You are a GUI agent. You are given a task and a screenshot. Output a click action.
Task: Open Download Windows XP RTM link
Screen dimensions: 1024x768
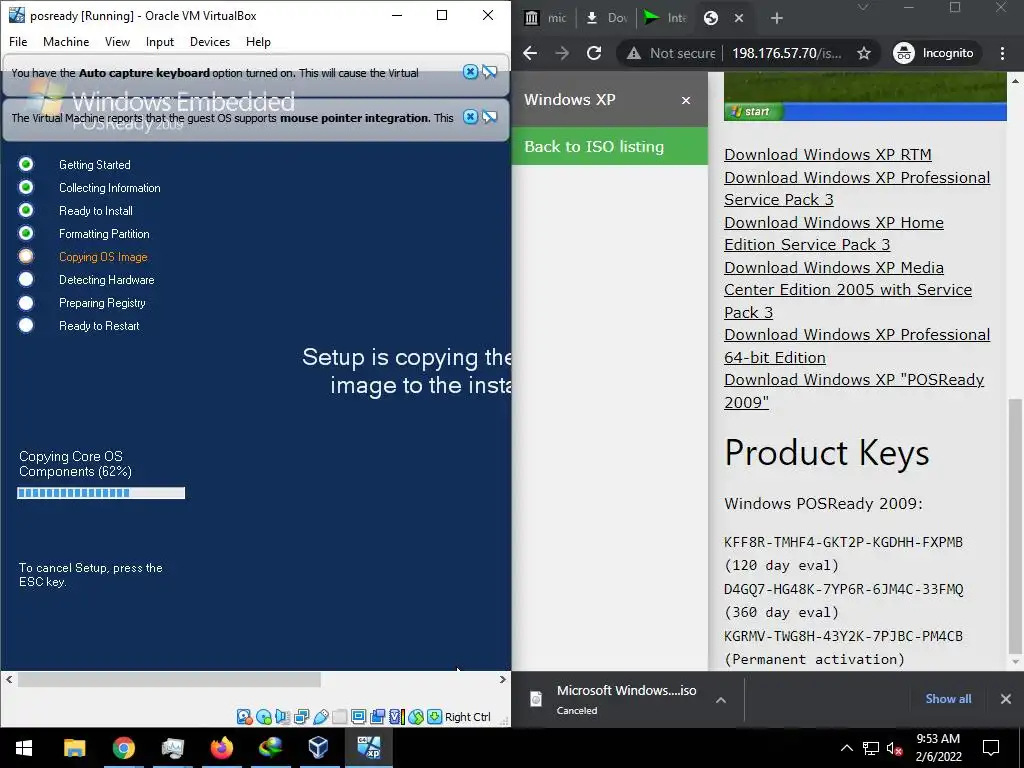(827, 155)
